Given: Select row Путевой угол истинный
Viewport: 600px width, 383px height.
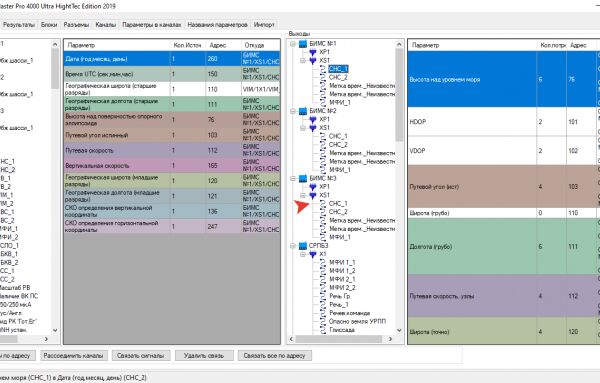Looking at the screenshot, I should coord(172,135).
